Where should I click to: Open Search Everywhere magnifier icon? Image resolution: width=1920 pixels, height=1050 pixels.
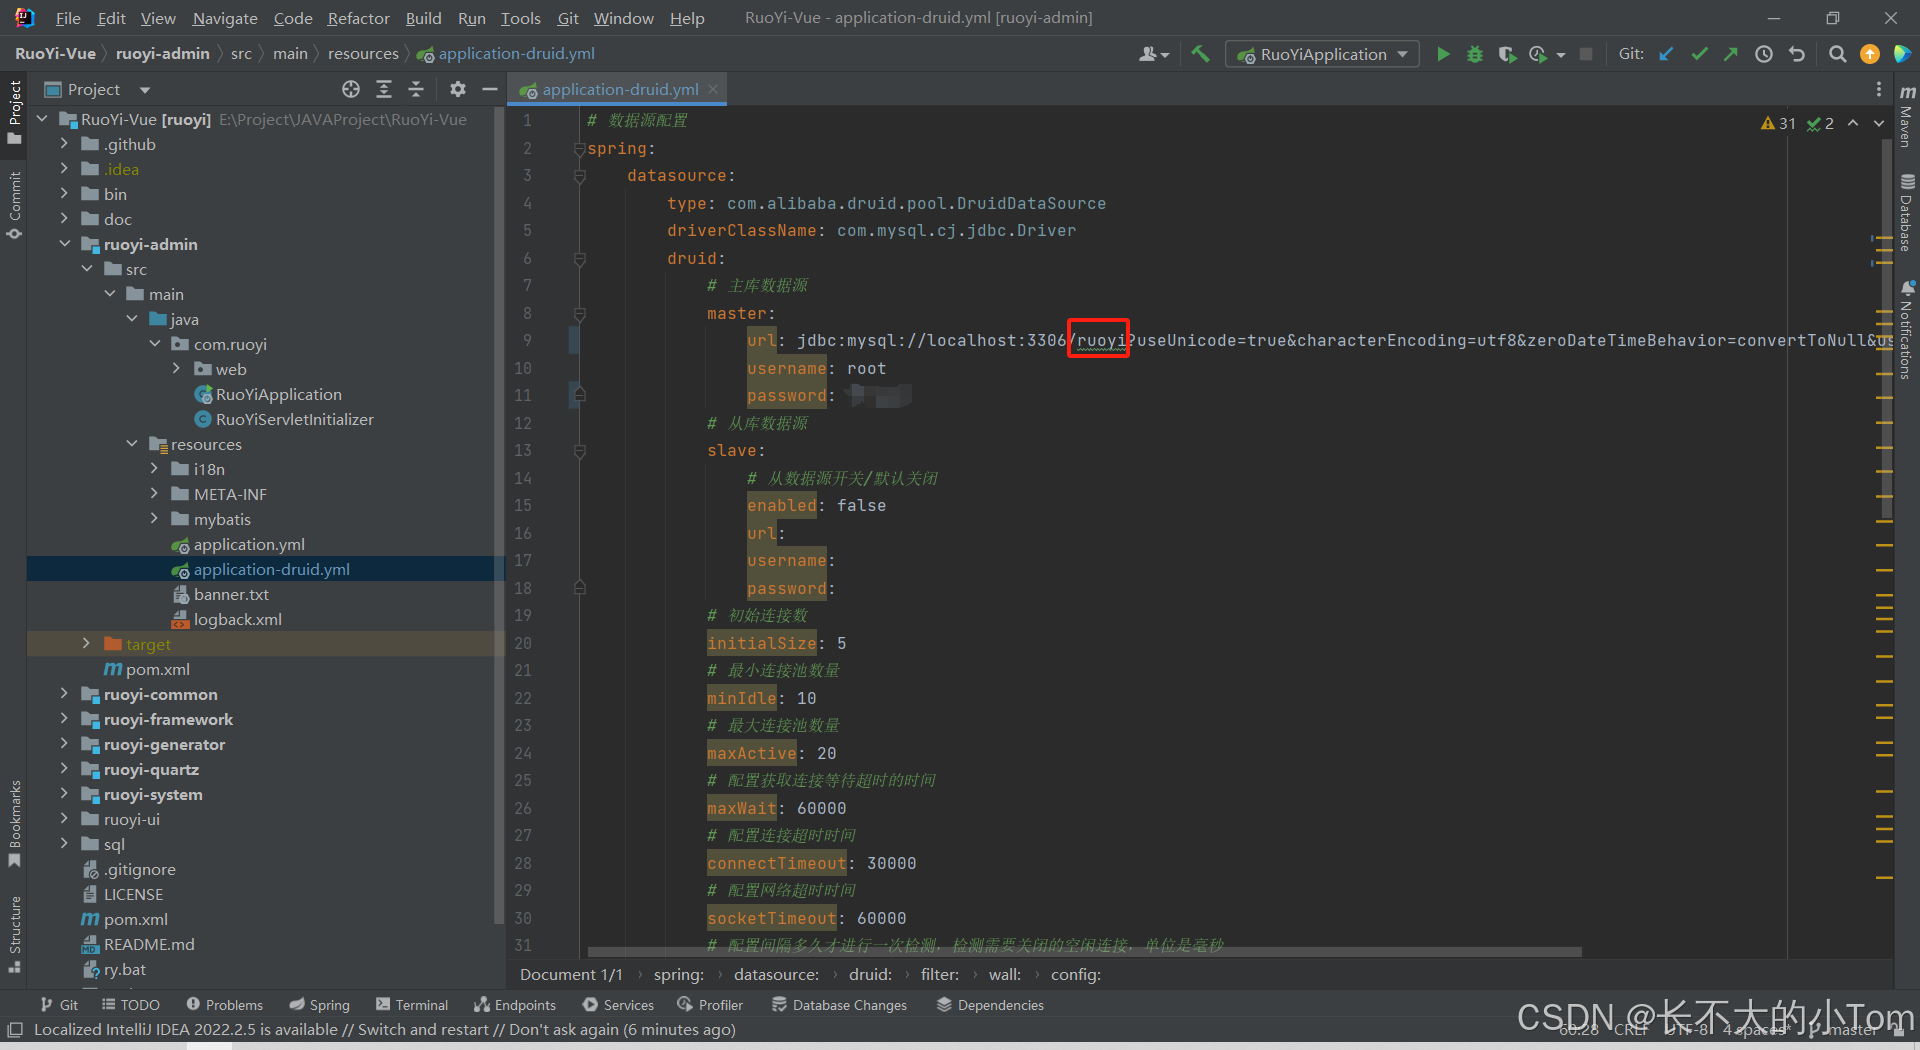click(x=1837, y=54)
